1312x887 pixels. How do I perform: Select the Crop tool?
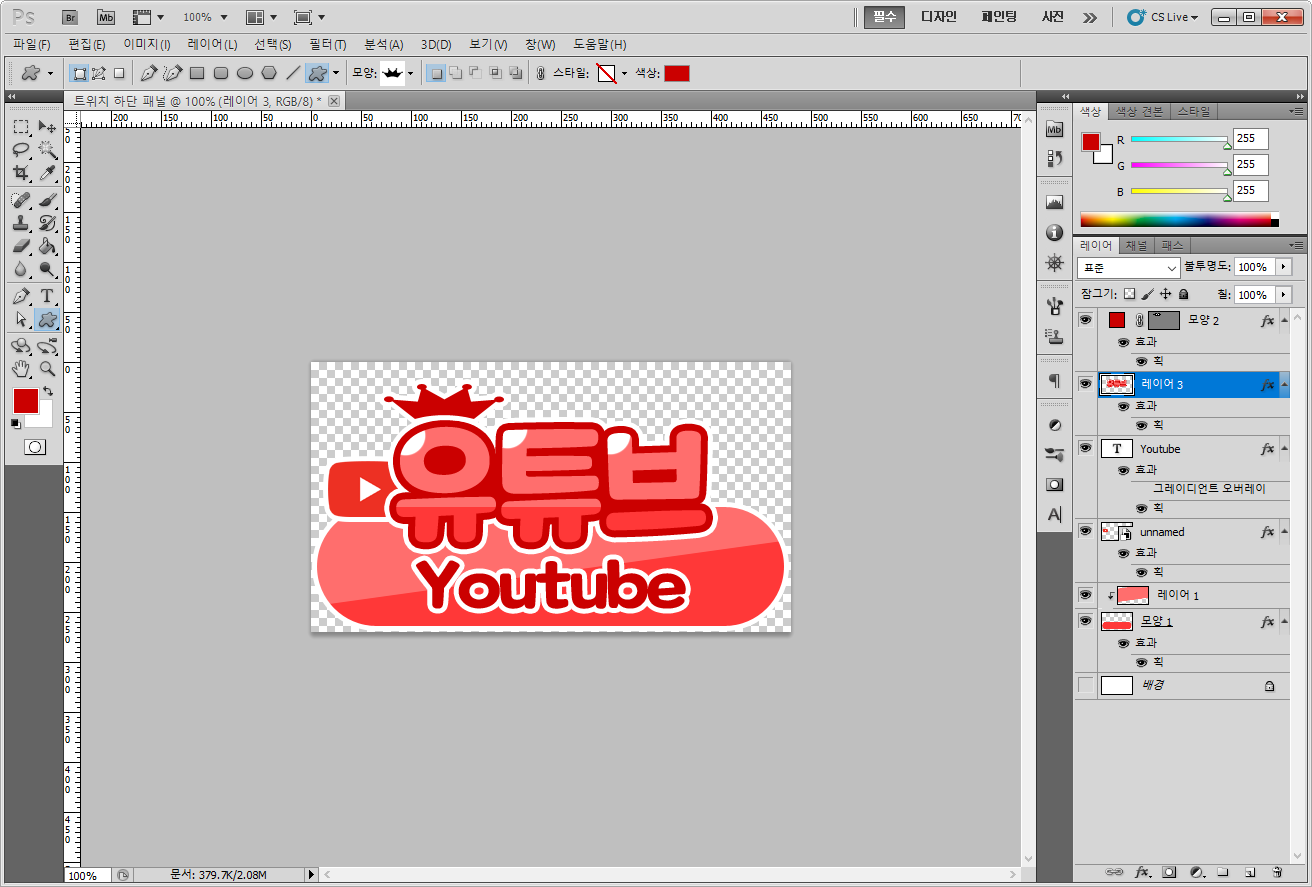[x=20, y=172]
